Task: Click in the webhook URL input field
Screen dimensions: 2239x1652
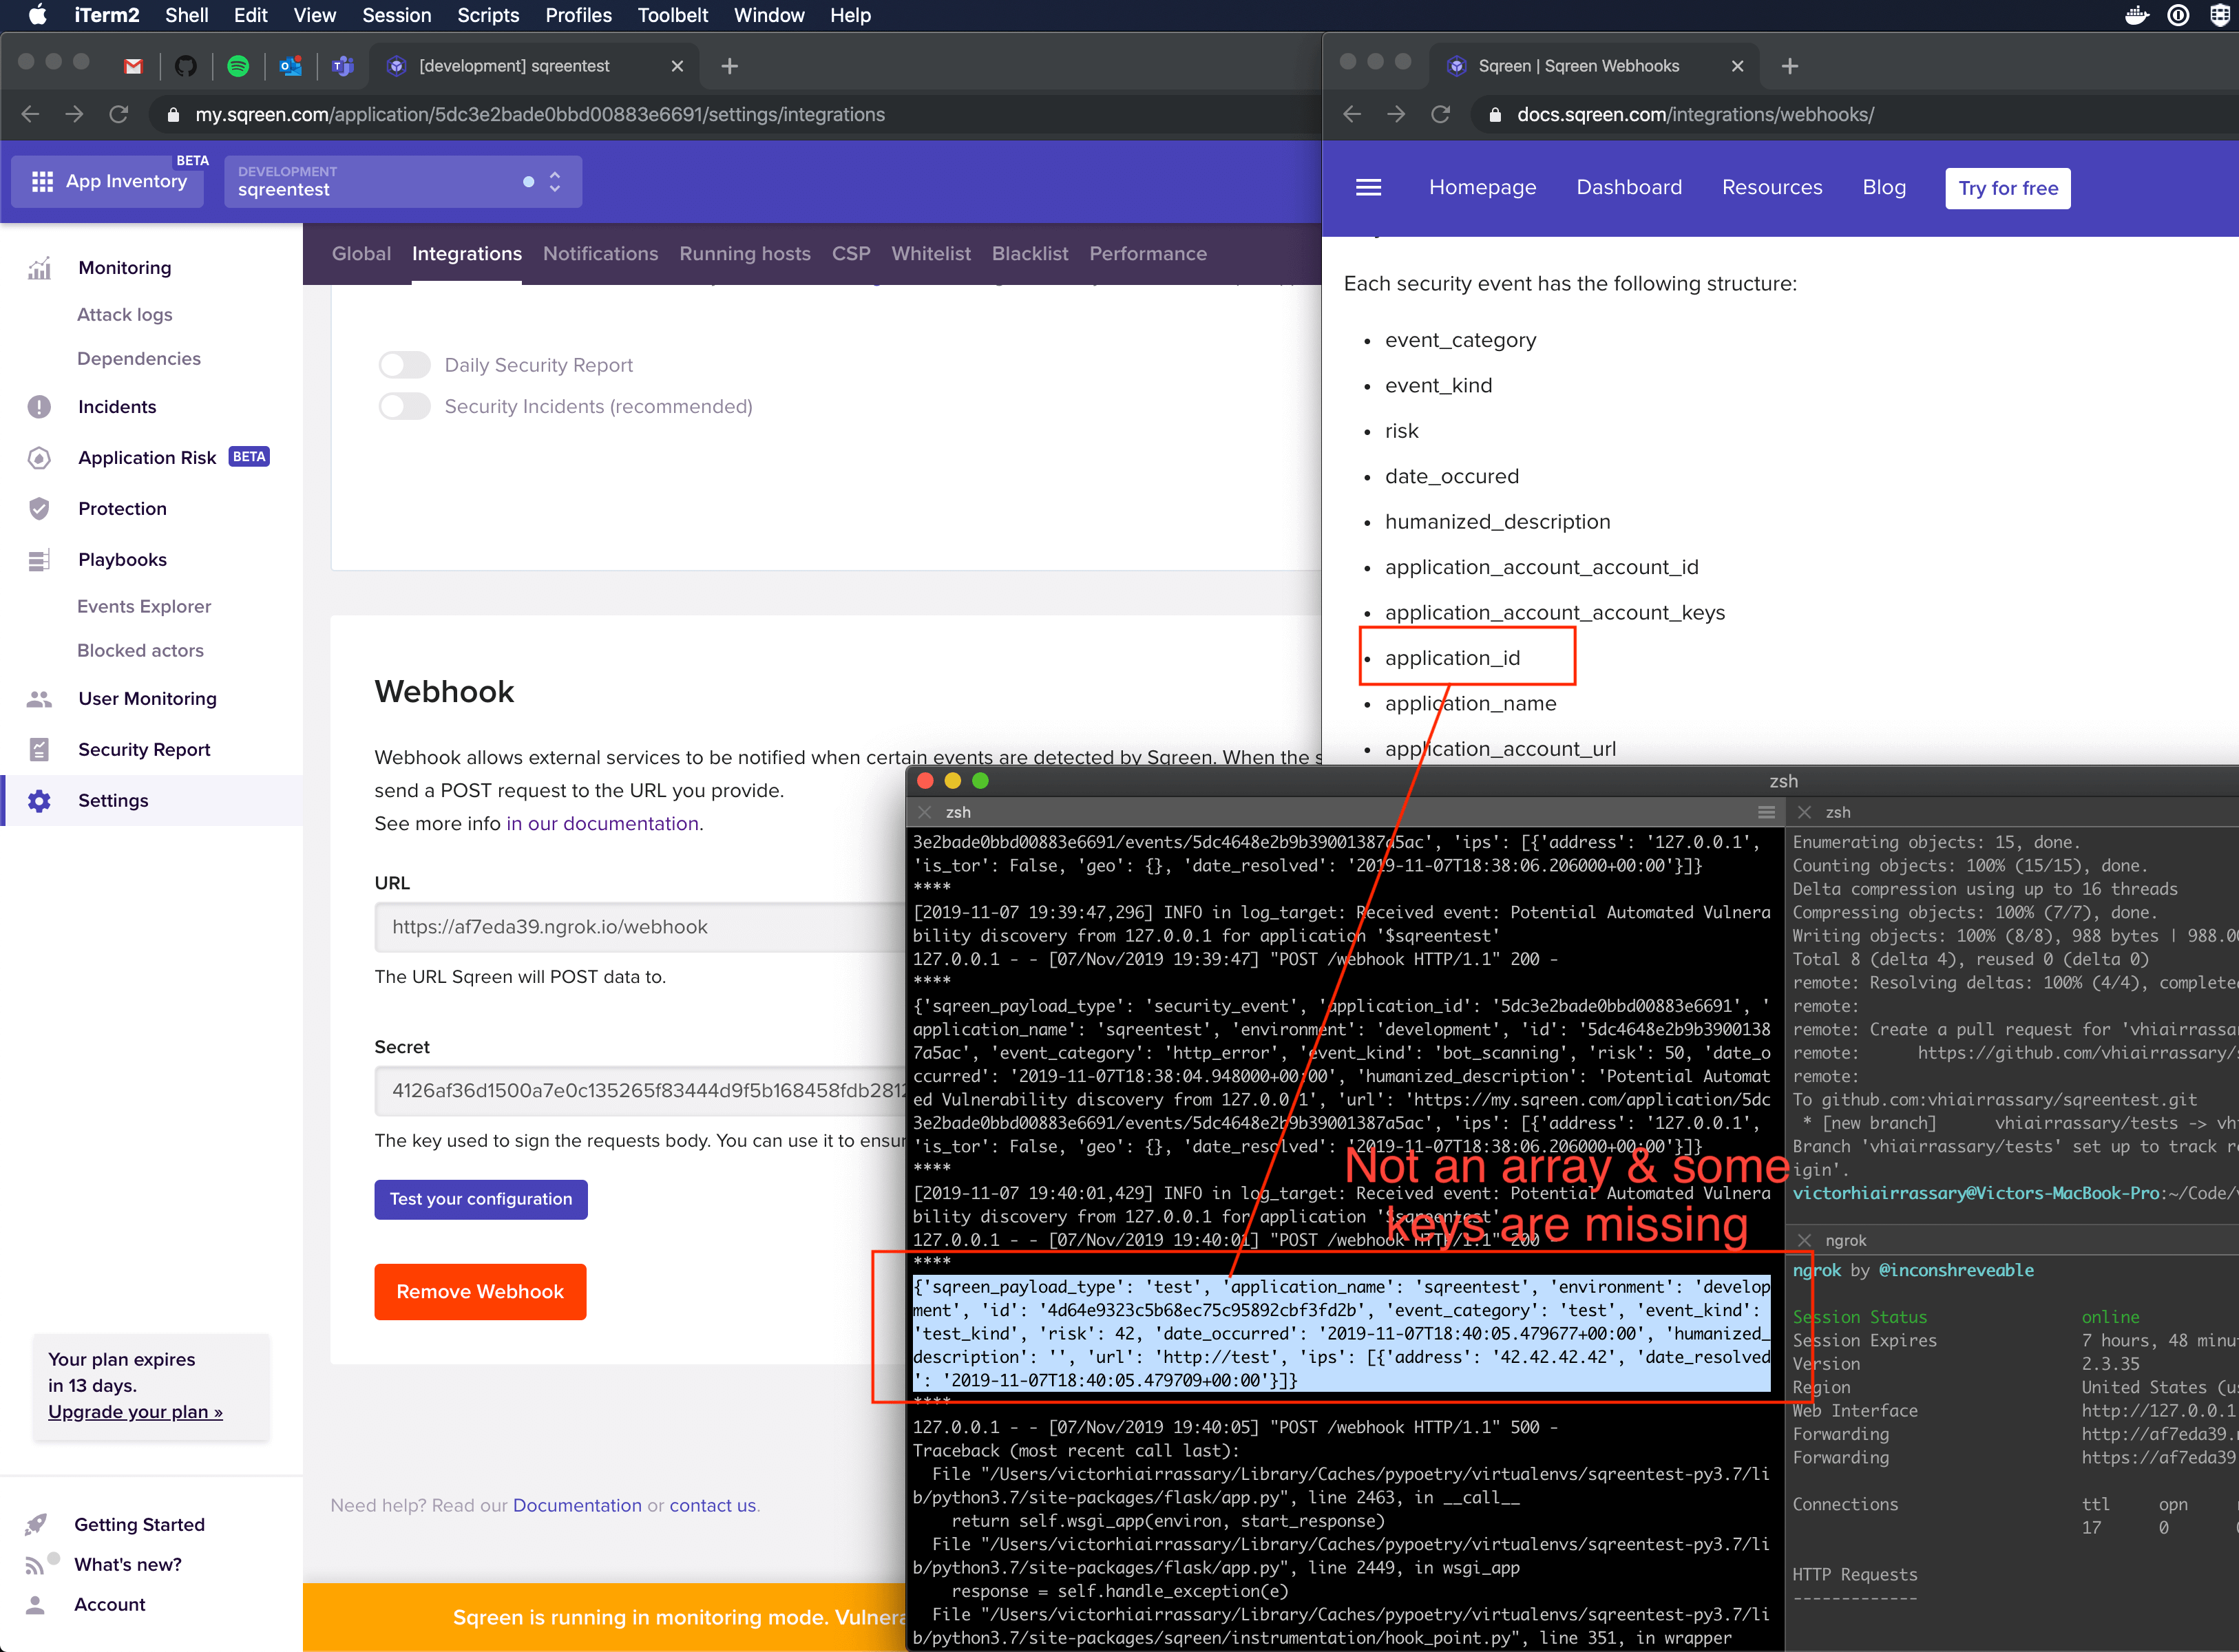Action: tap(640, 927)
